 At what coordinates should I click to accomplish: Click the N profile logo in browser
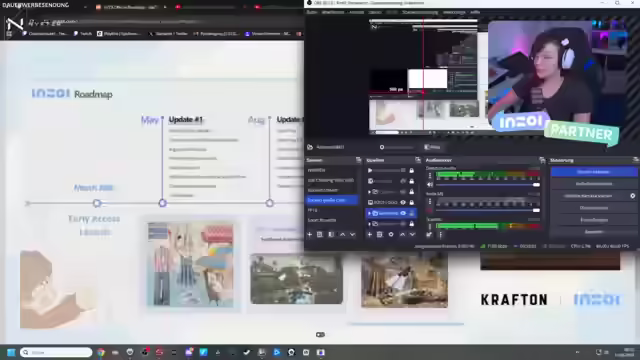(x=15, y=24)
